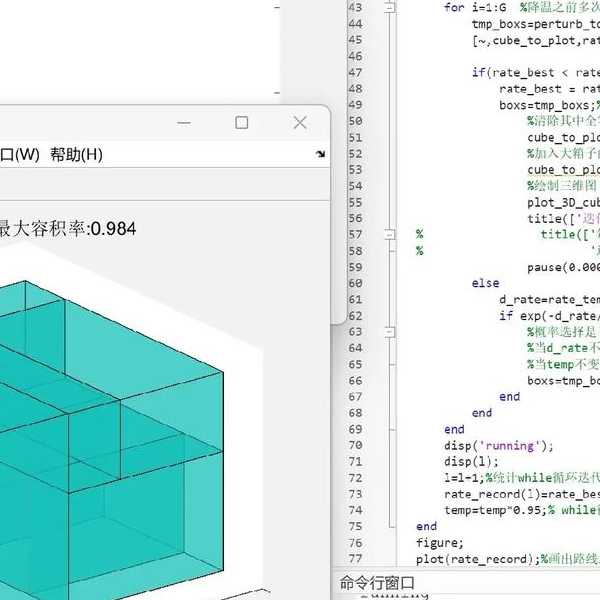
Task: Click line number 76 in the editor
Action: point(355,543)
